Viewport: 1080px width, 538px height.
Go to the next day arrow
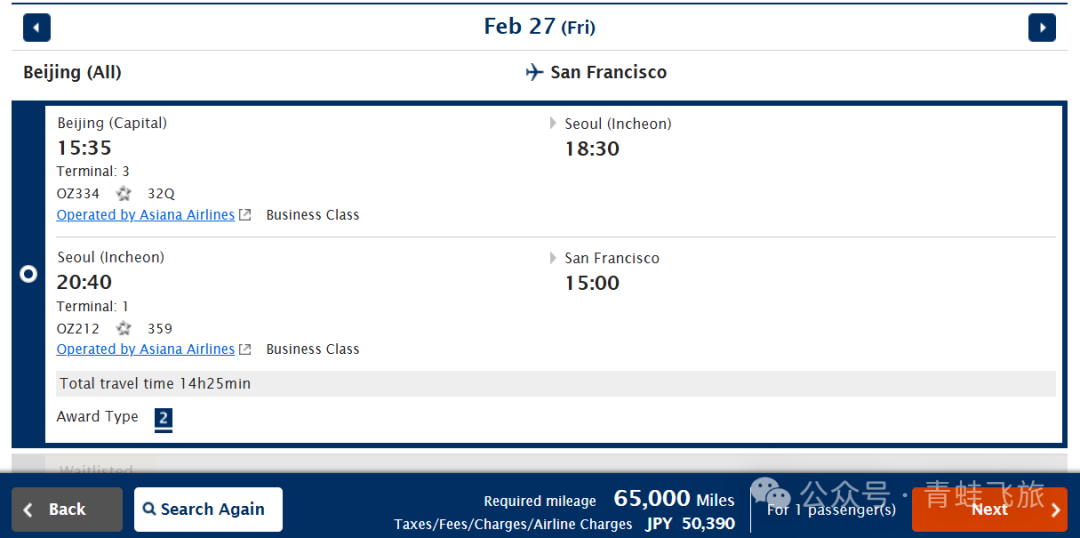(x=1042, y=28)
